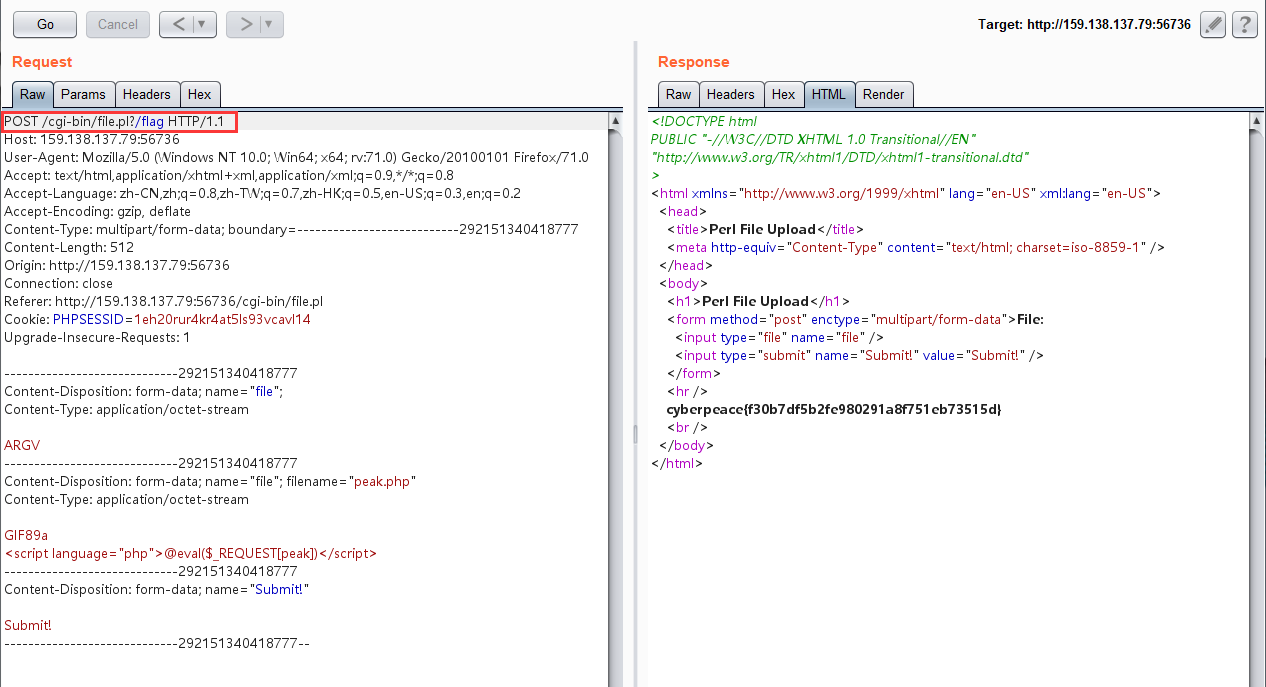Click the User-Agent header line
1266x687 pixels.
(296, 158)
